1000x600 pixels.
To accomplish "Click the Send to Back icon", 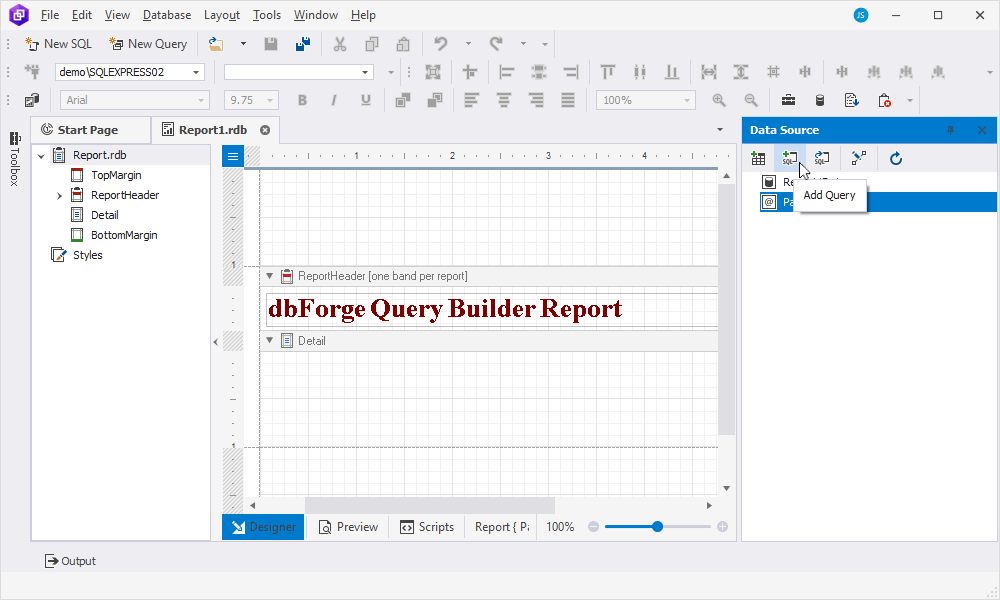I will pyautogui.click(x=435, y=100).
